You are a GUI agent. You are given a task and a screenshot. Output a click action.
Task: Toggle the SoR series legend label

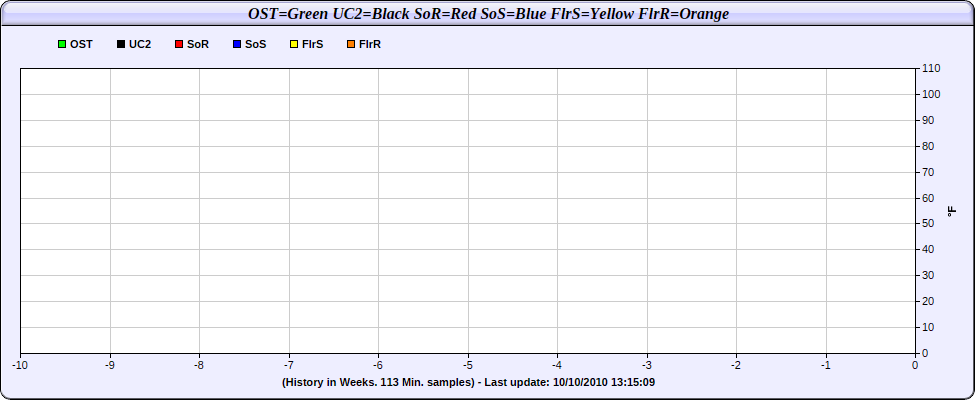(197, 45)
